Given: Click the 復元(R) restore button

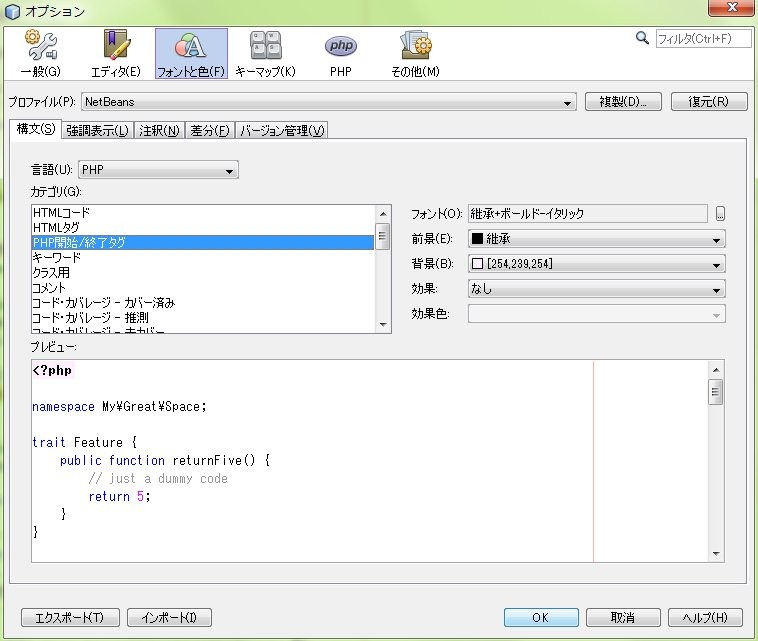Looking at the screenshot, I should (709, 102).
